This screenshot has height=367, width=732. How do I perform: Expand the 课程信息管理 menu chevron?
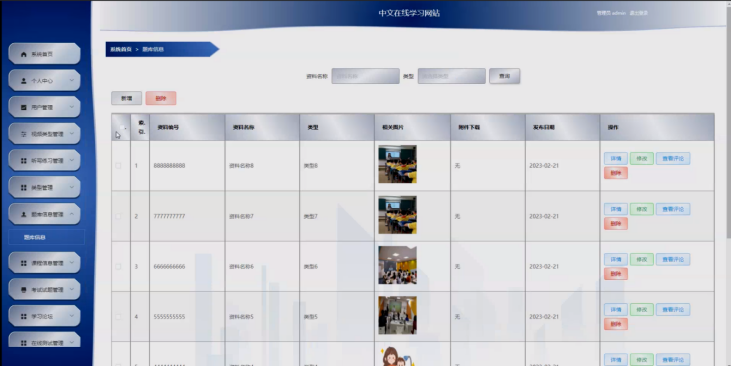tap(72, 263)
